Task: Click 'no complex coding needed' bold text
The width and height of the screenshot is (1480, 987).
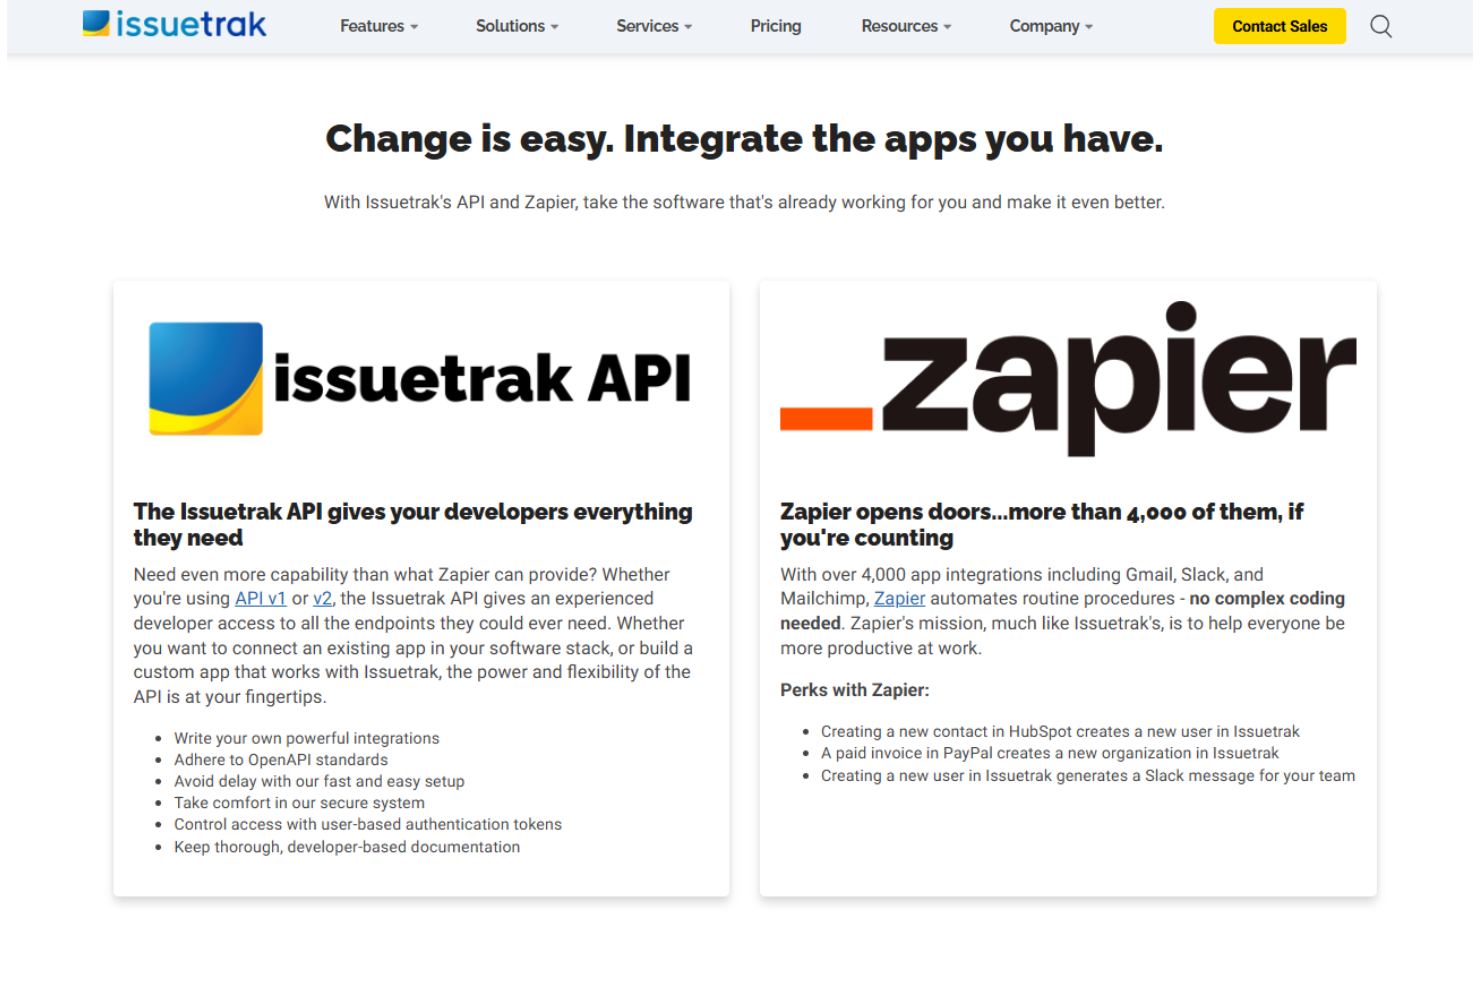Action: 1062,610
